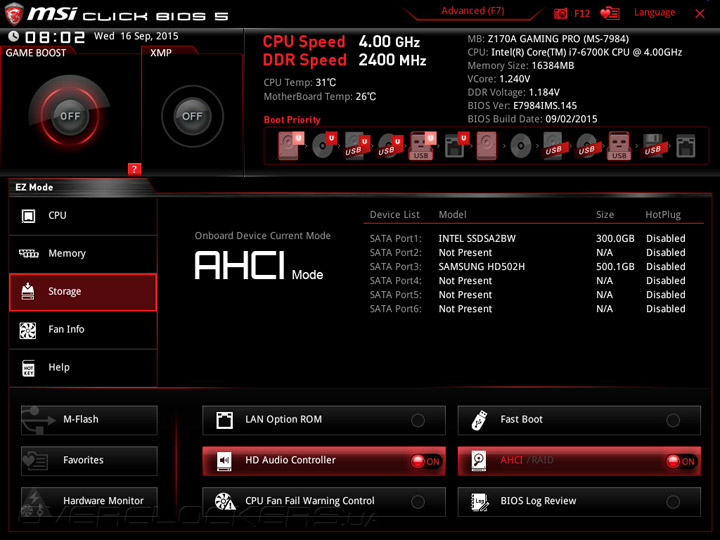Open favorites via the heart list icon
The height and width of the screenshot is (540, 720).
[x=610, y=13]
